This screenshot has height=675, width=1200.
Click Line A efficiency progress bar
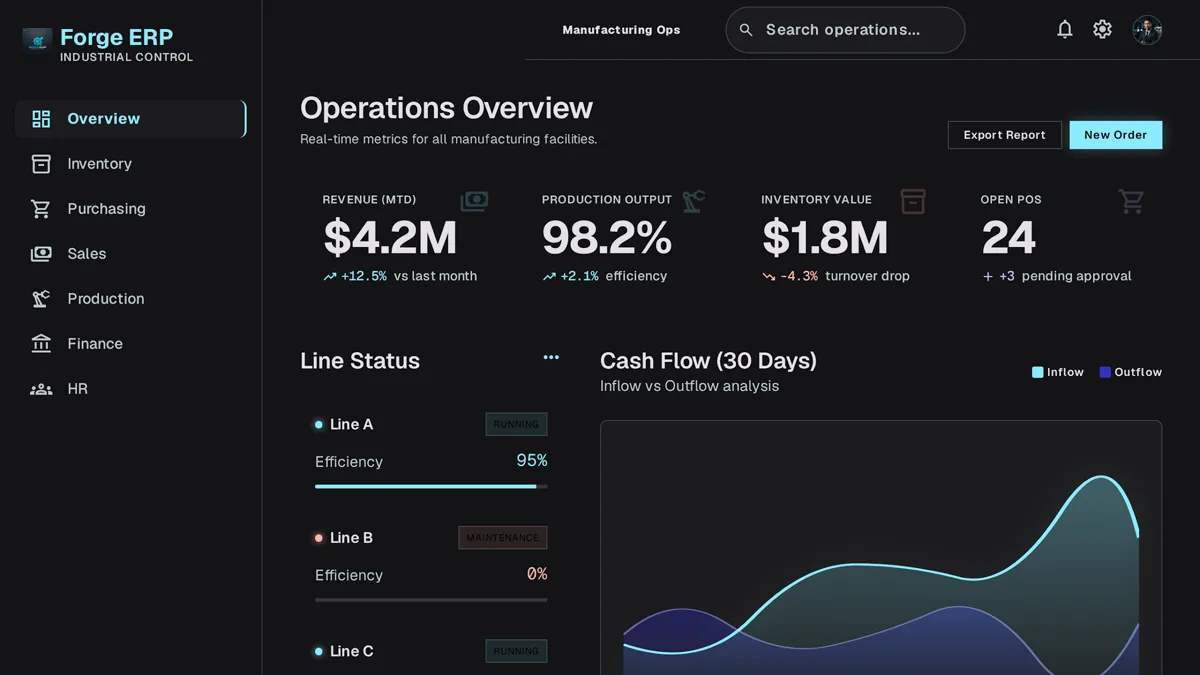pyautogui.click(x=431, y=487)
